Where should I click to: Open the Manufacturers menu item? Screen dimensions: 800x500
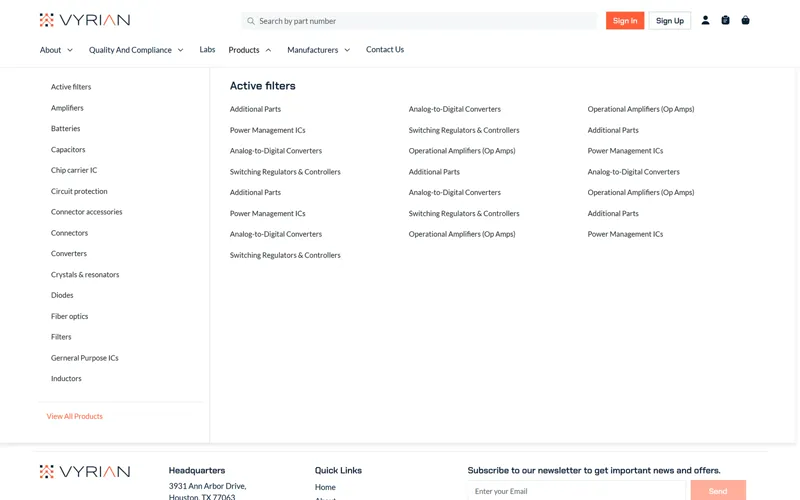point(313,50)
